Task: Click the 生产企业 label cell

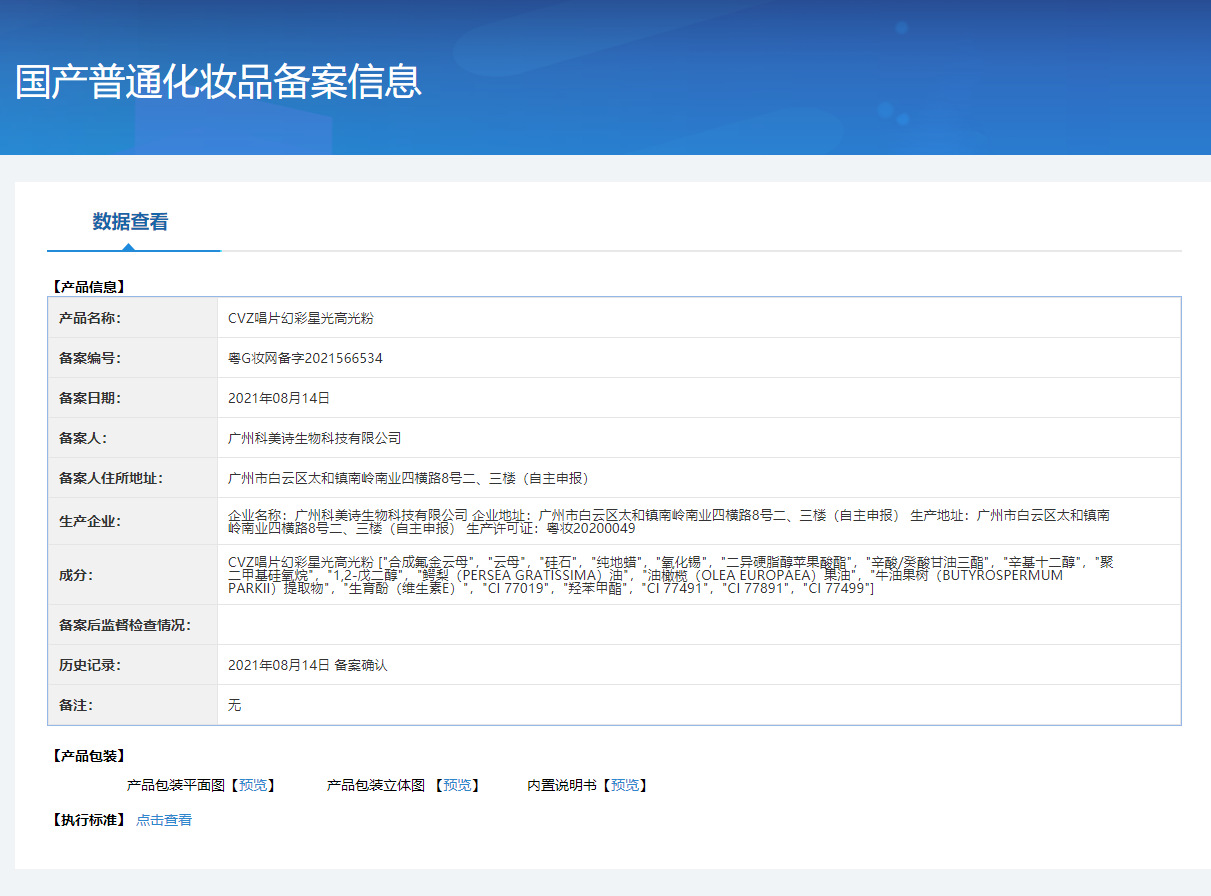Action: [133, 521]
